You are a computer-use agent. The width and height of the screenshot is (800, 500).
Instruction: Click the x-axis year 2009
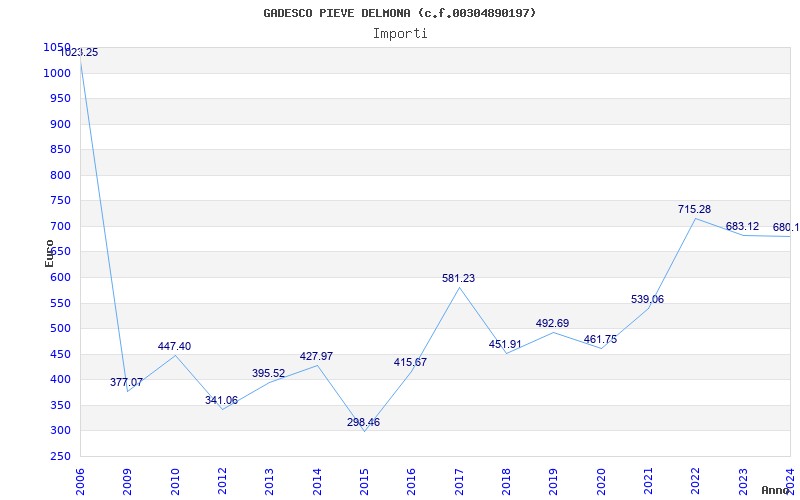128,481
